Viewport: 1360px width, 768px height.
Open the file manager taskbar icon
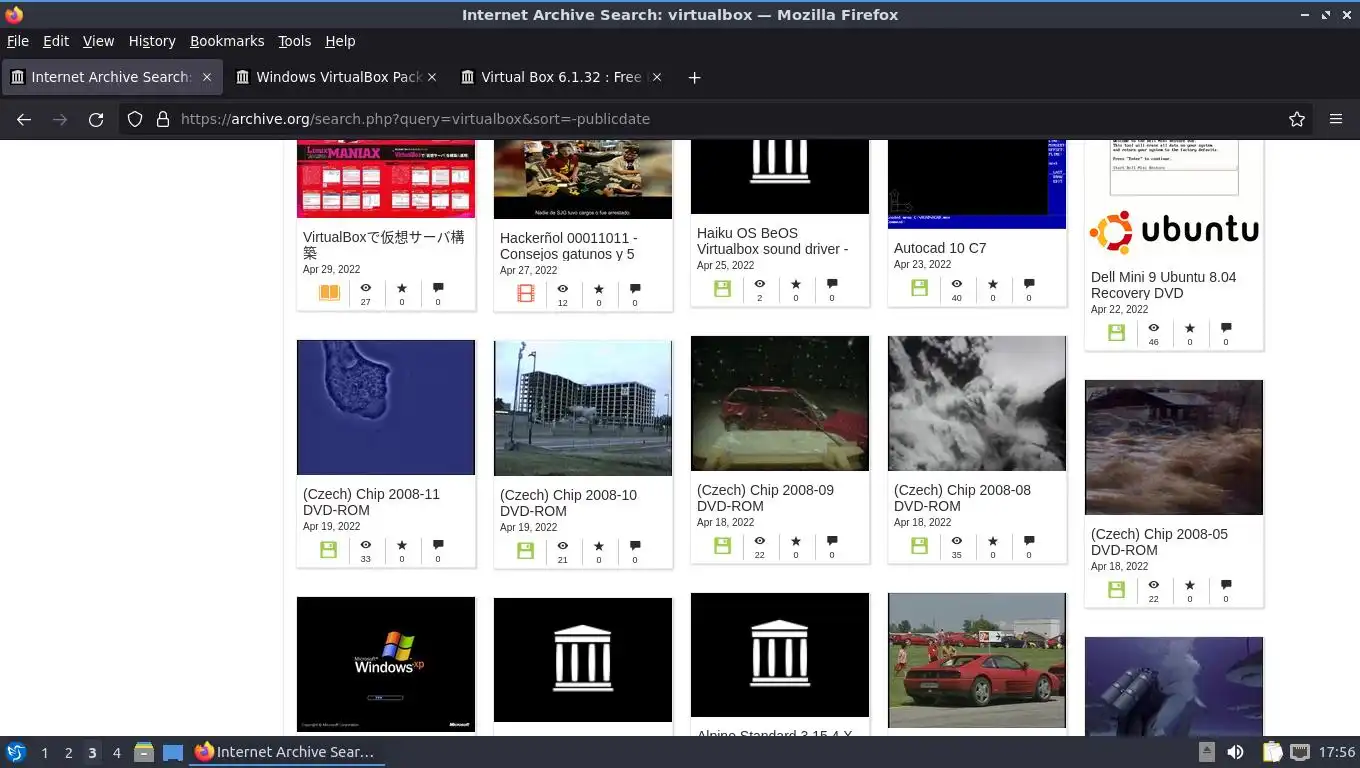pos(144,752)
